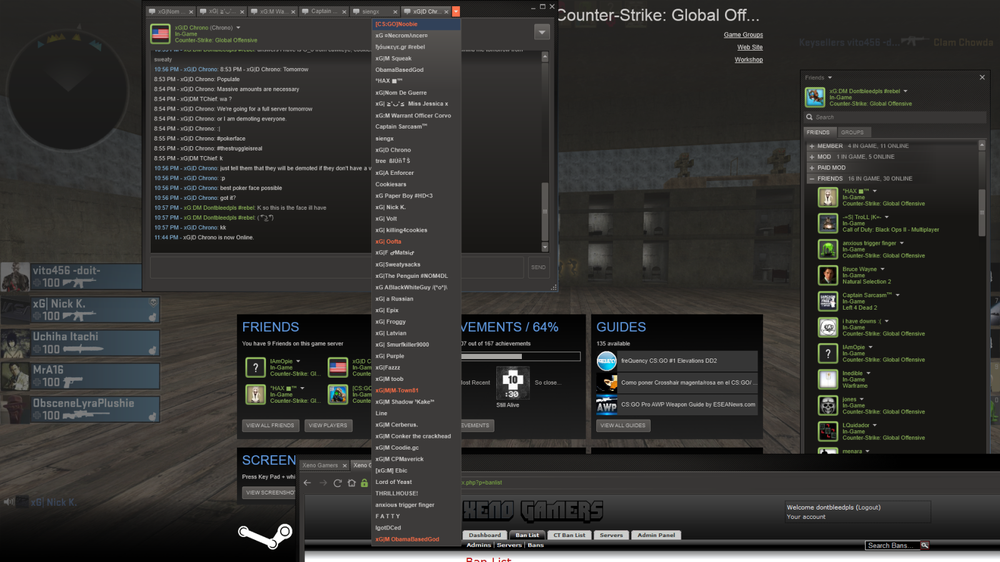The width and height of the screenshot is (1000, 562).
Task: Switch to the Captain chat tab
Action: [x=323, y=11]
